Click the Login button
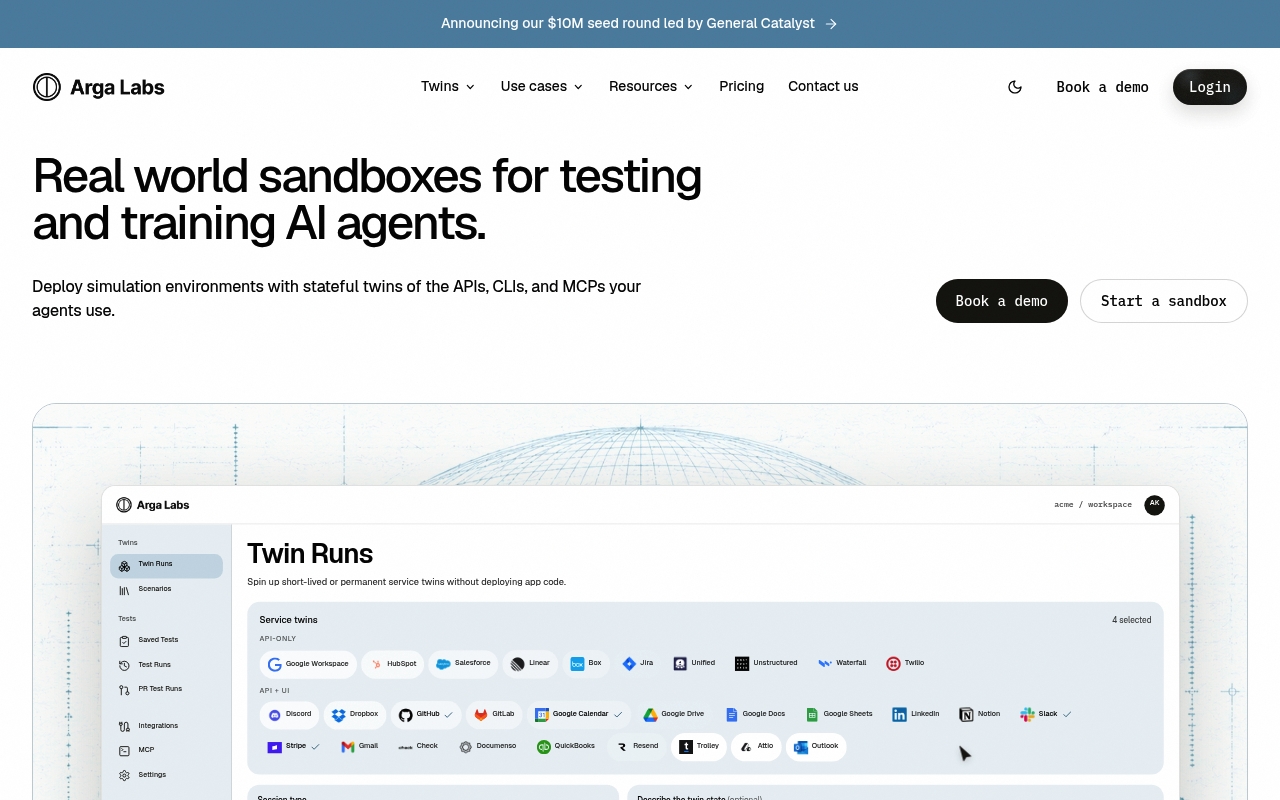This screenshot has height=800, width=1280. (1210, 87)
